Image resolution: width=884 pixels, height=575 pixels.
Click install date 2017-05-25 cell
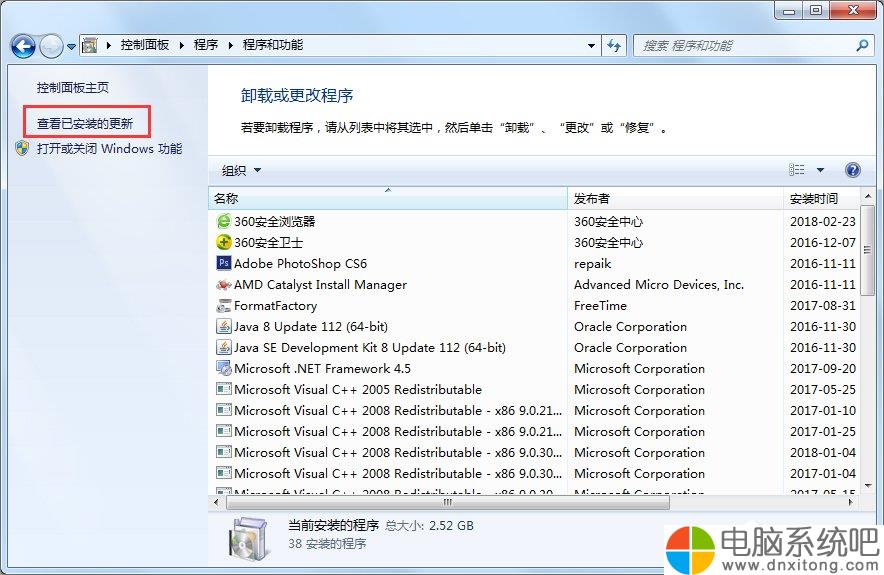823,390
